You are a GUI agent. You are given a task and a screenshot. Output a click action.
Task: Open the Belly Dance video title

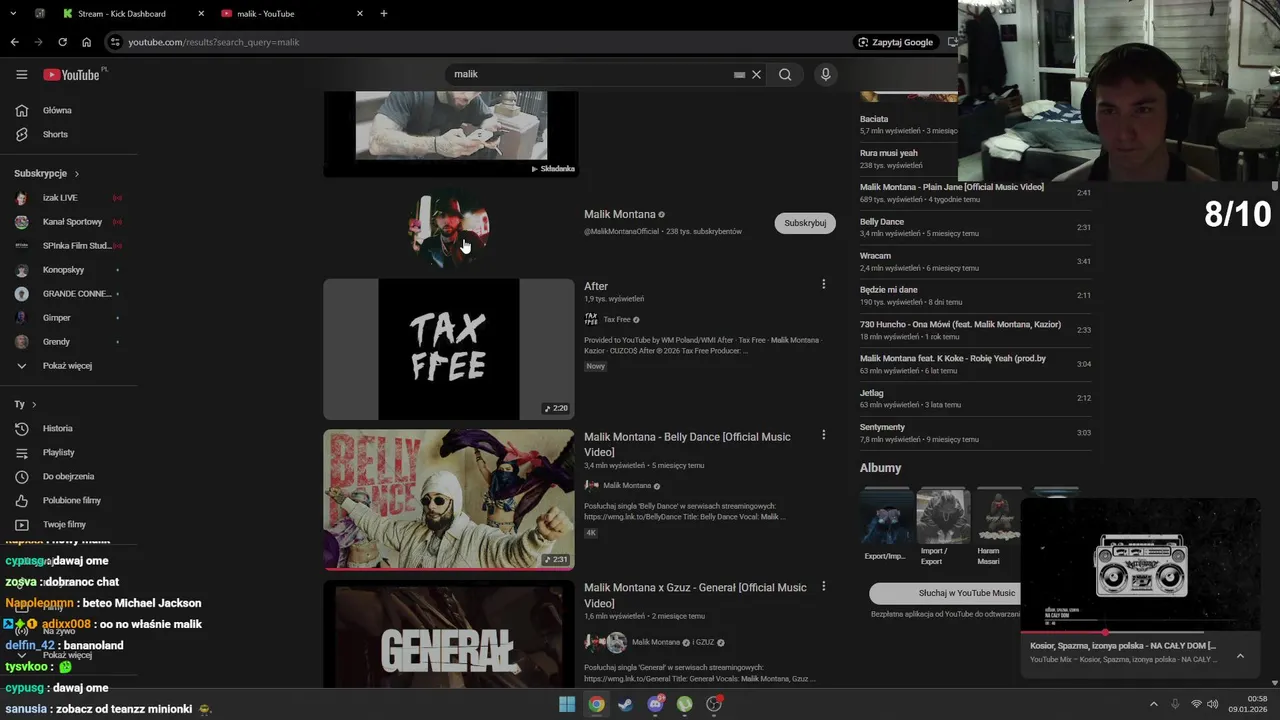tap(687, 444)
